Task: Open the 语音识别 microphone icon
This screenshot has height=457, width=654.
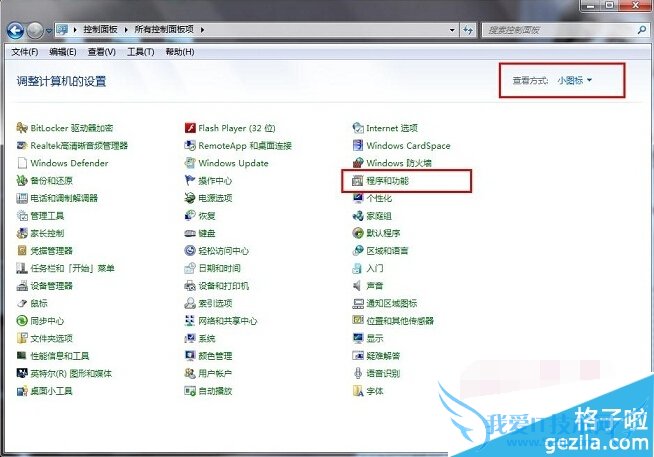Action: (x=358, y=373)
